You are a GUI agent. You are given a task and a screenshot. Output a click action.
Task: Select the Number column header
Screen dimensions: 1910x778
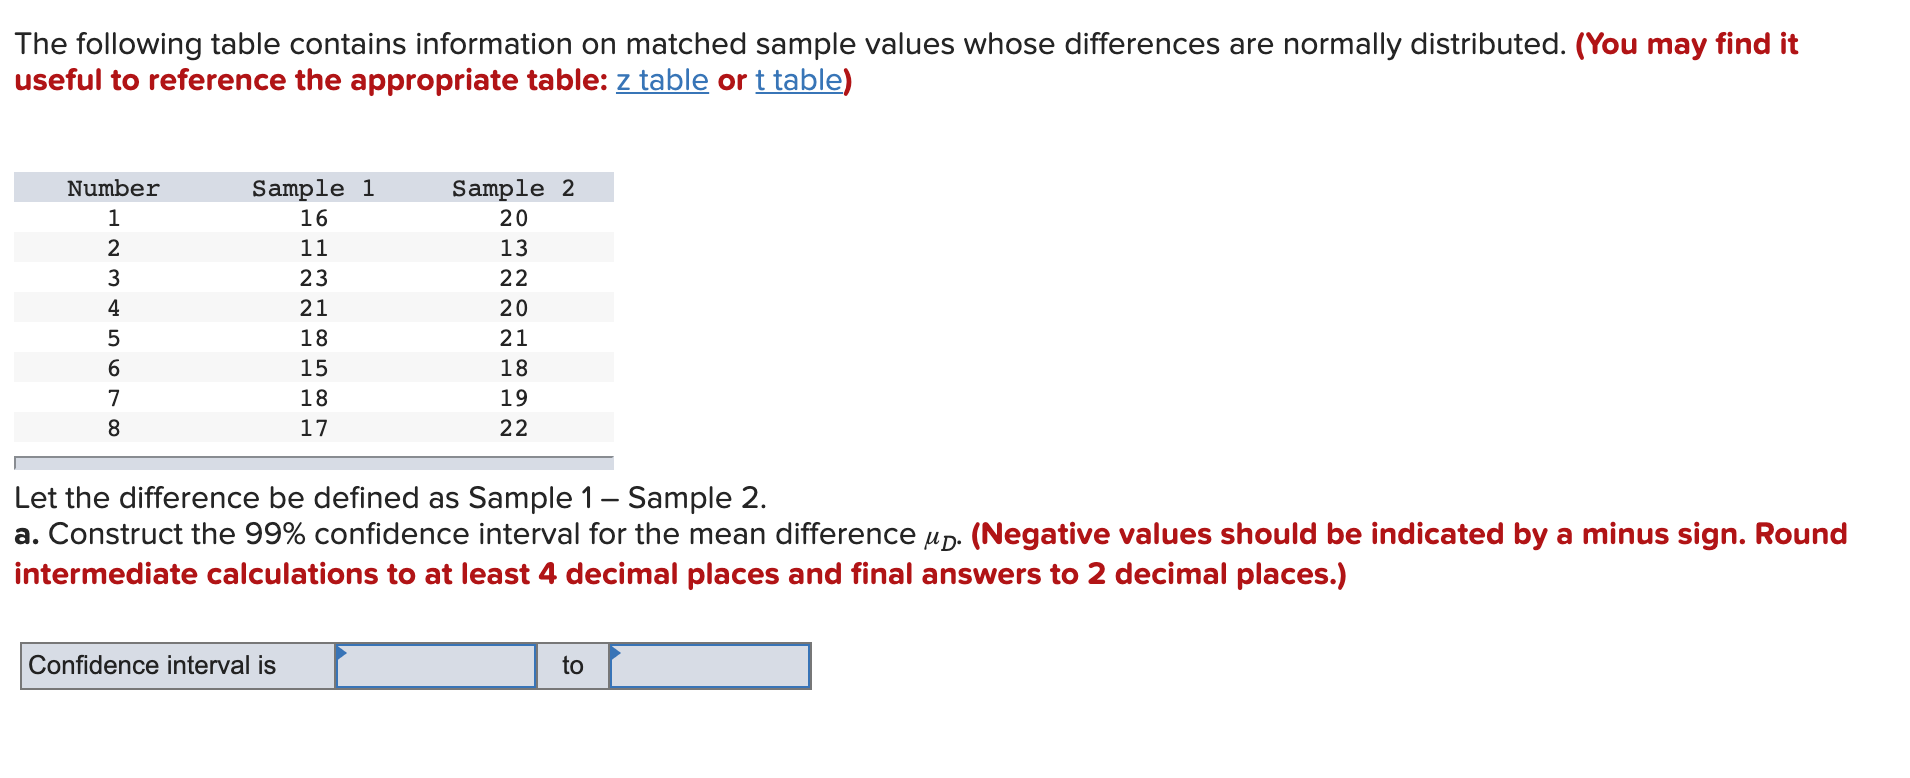click(112, 188)
